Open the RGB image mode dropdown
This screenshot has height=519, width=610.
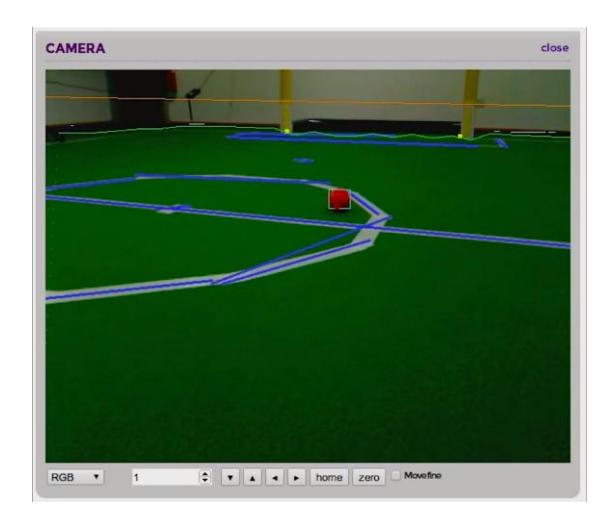[x=76, y=477]
